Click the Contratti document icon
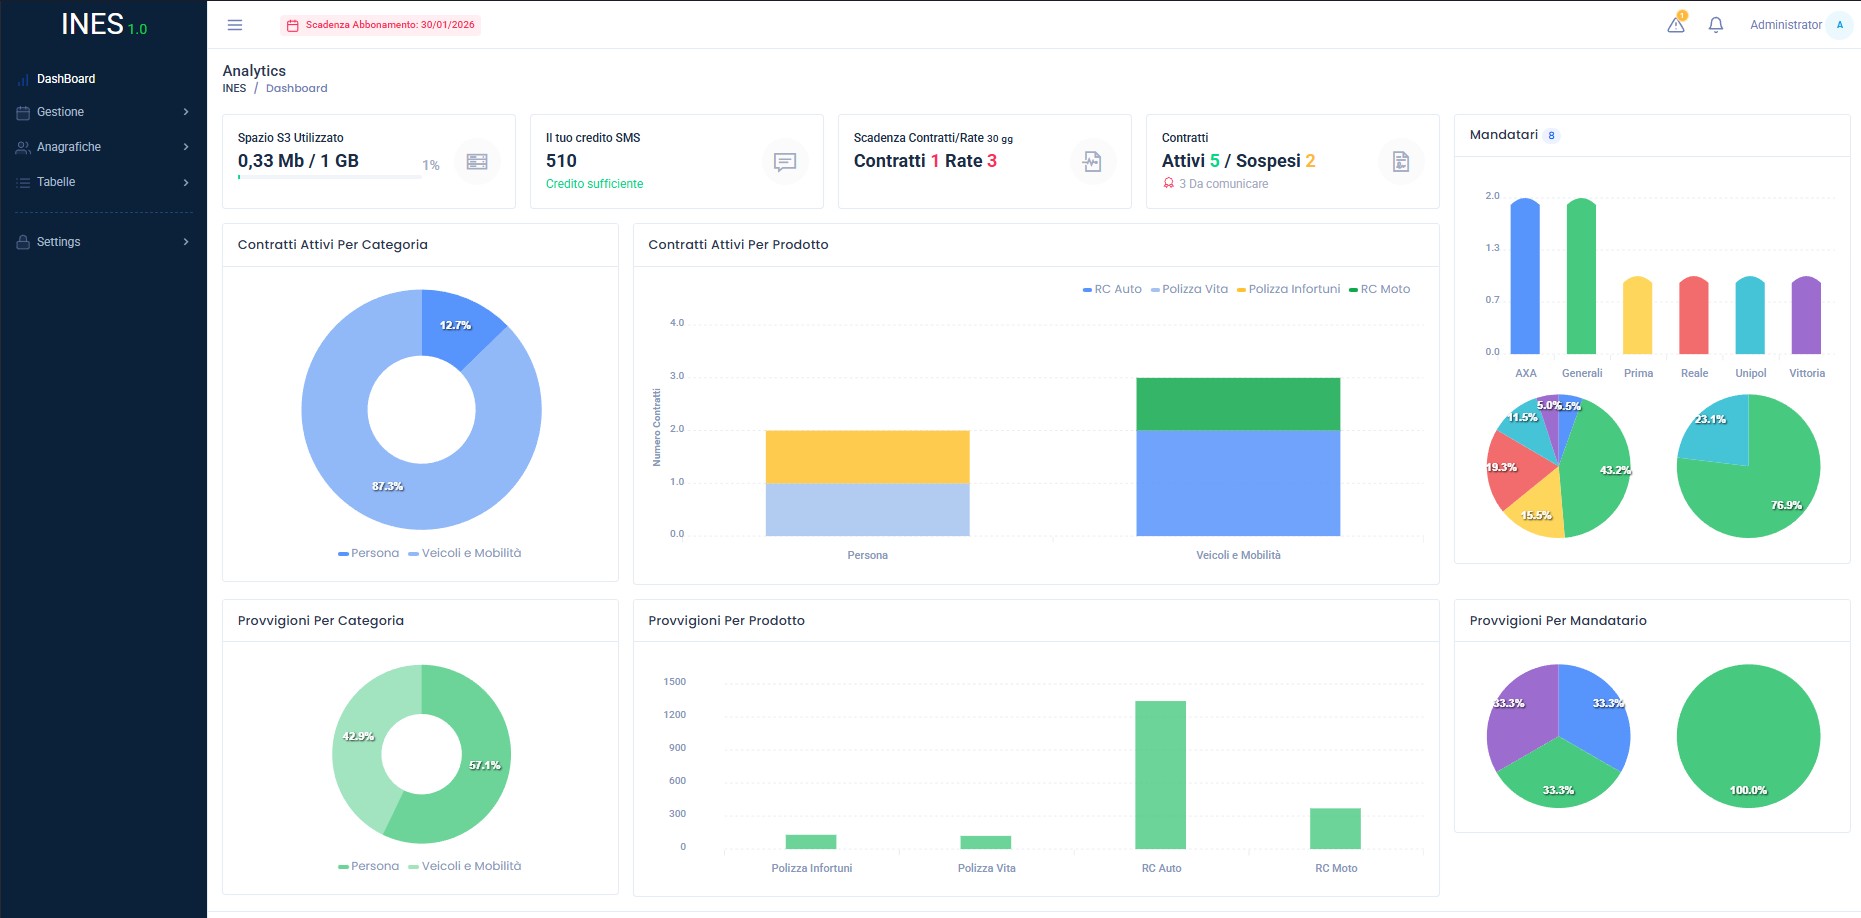 click(x=1401, y=161)
